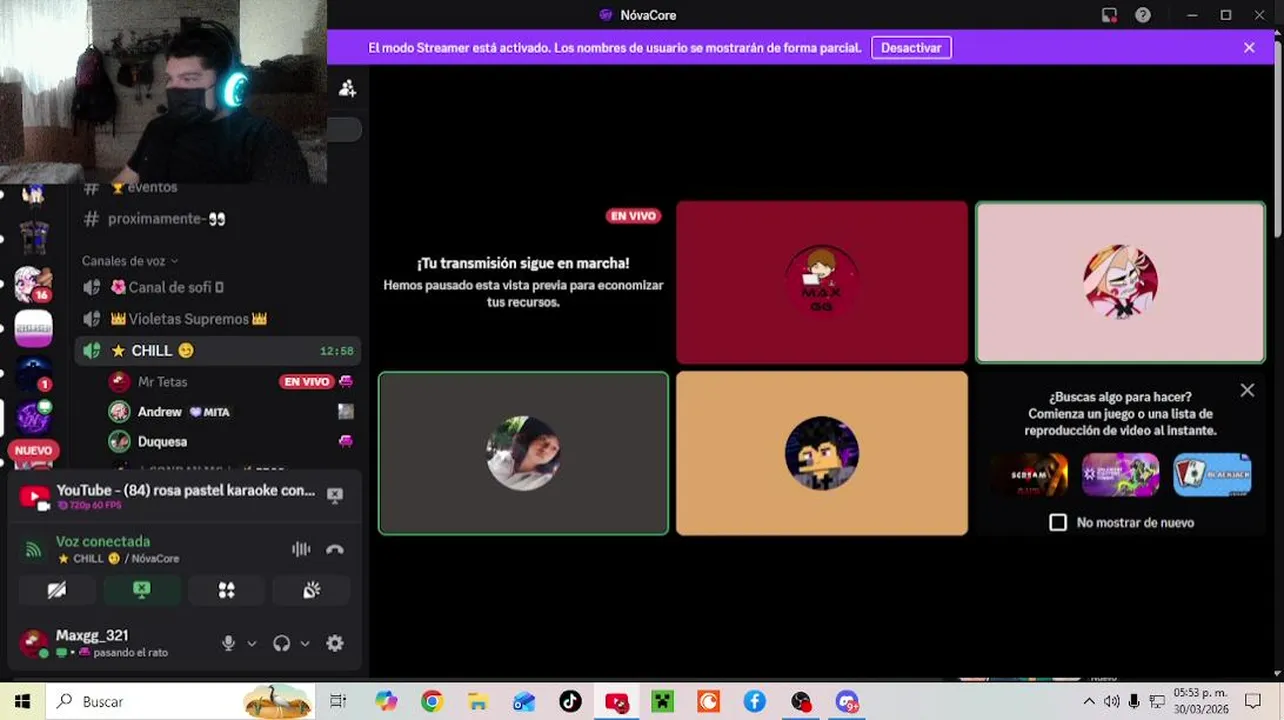Viewport: 1284px width, 720px height.
Task: Open the help question mark icon
Action: point(1143,15)
